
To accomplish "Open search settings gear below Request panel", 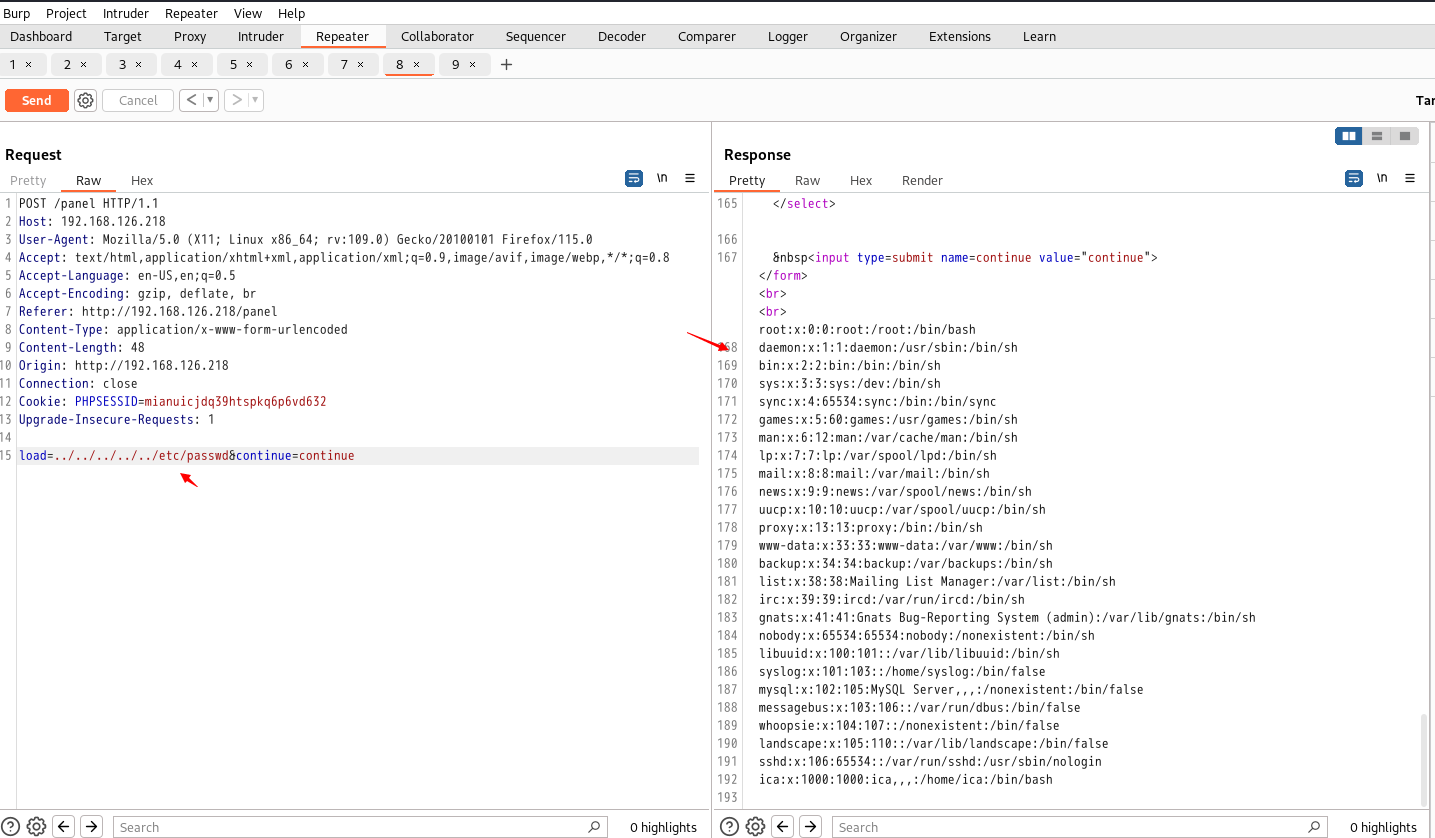I will (x=36, y=826).
